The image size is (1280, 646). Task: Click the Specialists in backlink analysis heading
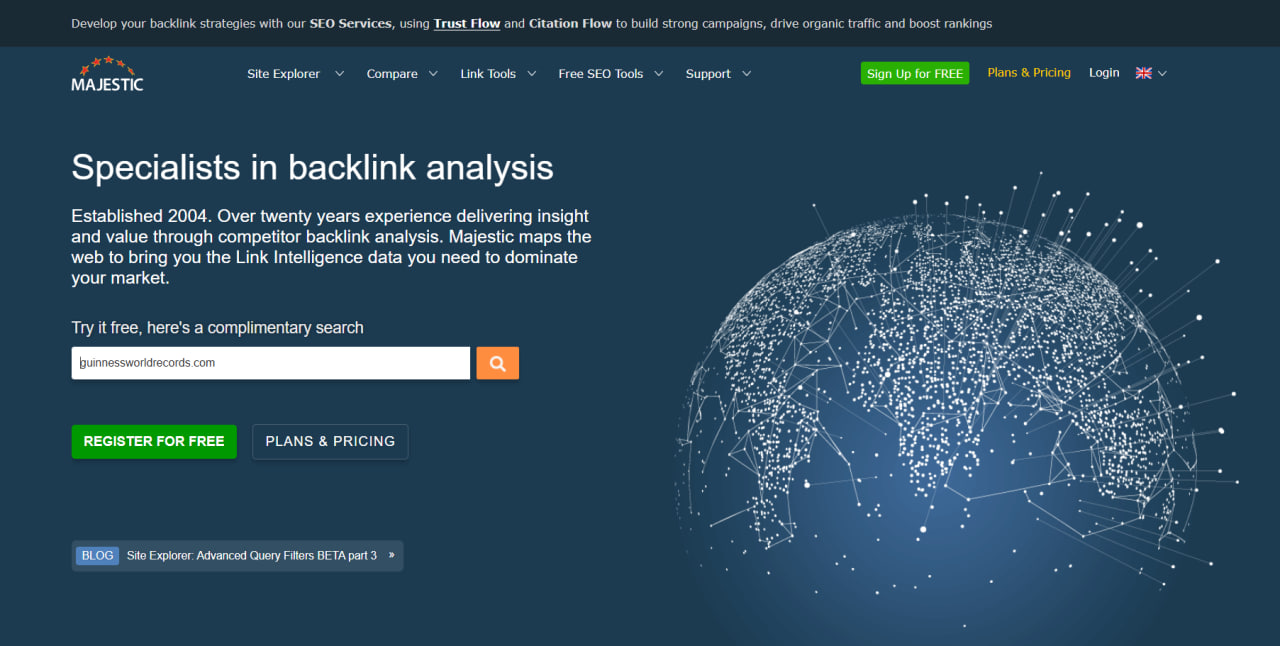(312, 167)
